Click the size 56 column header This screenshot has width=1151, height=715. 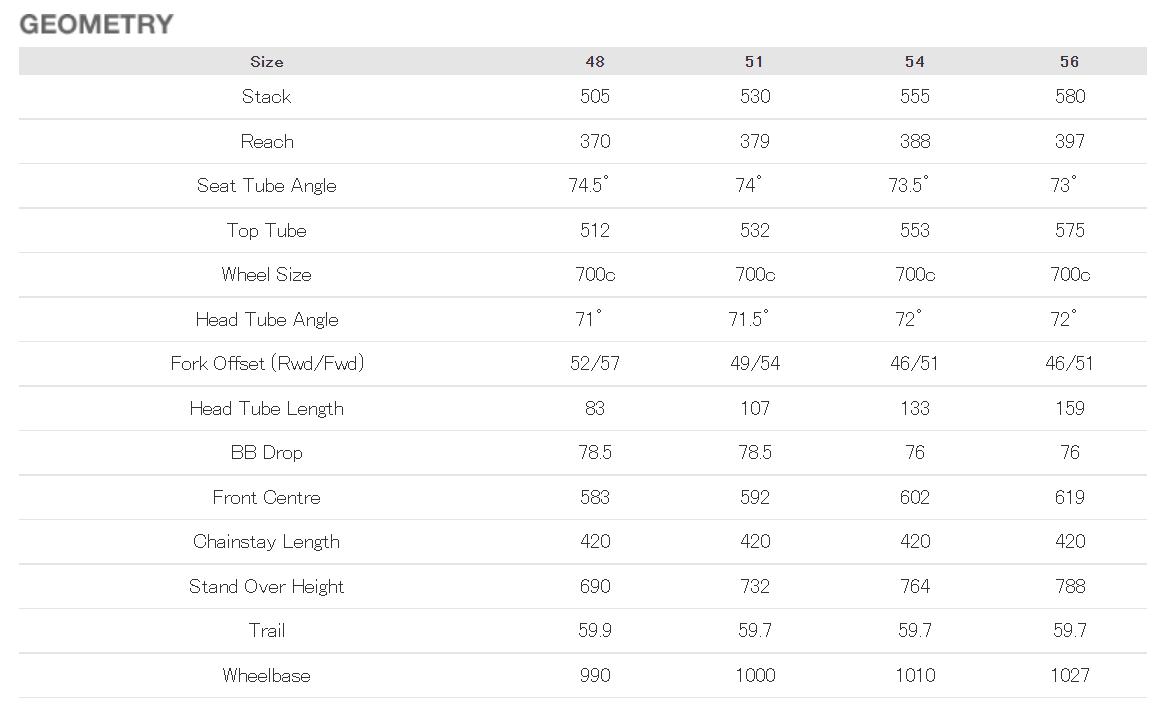(1070, 62)
